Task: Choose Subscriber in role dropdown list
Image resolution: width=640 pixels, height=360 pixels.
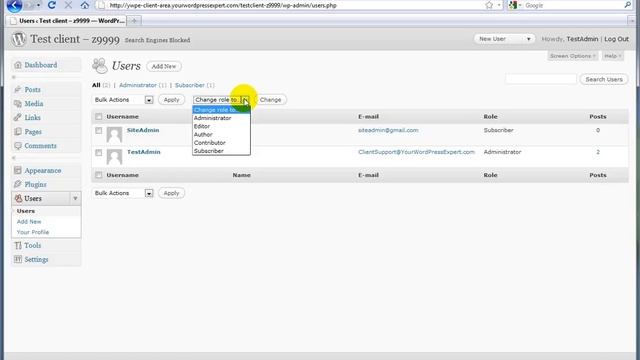Action: pyautogui.click(x=221, y=151)
